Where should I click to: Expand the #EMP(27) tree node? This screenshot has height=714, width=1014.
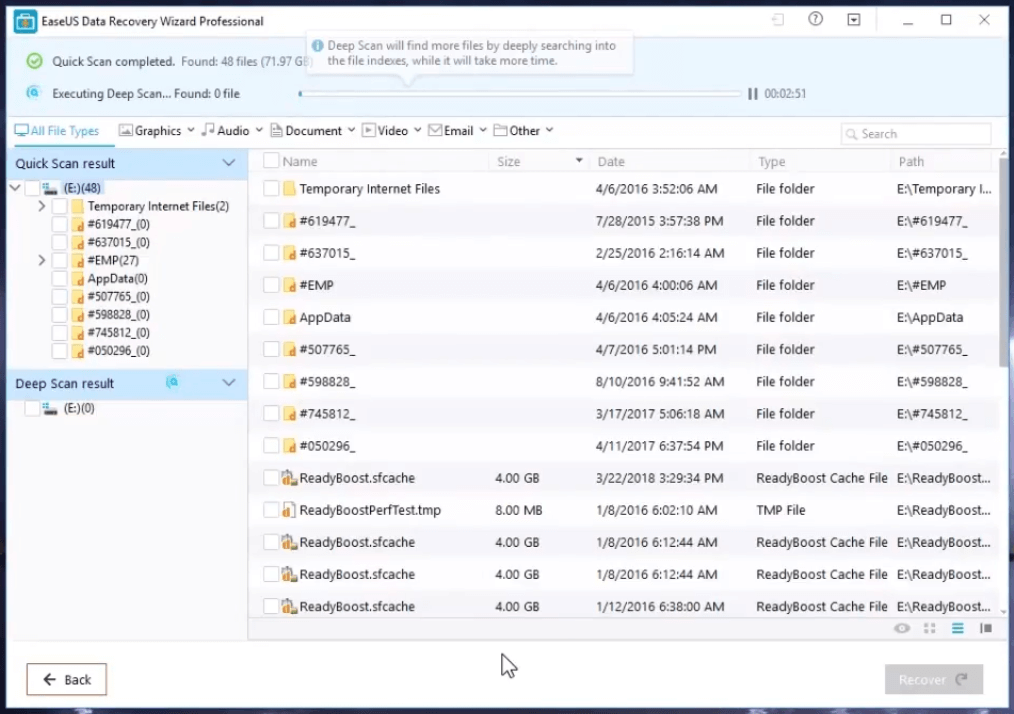pyautogui.click(x=41, y=261)
